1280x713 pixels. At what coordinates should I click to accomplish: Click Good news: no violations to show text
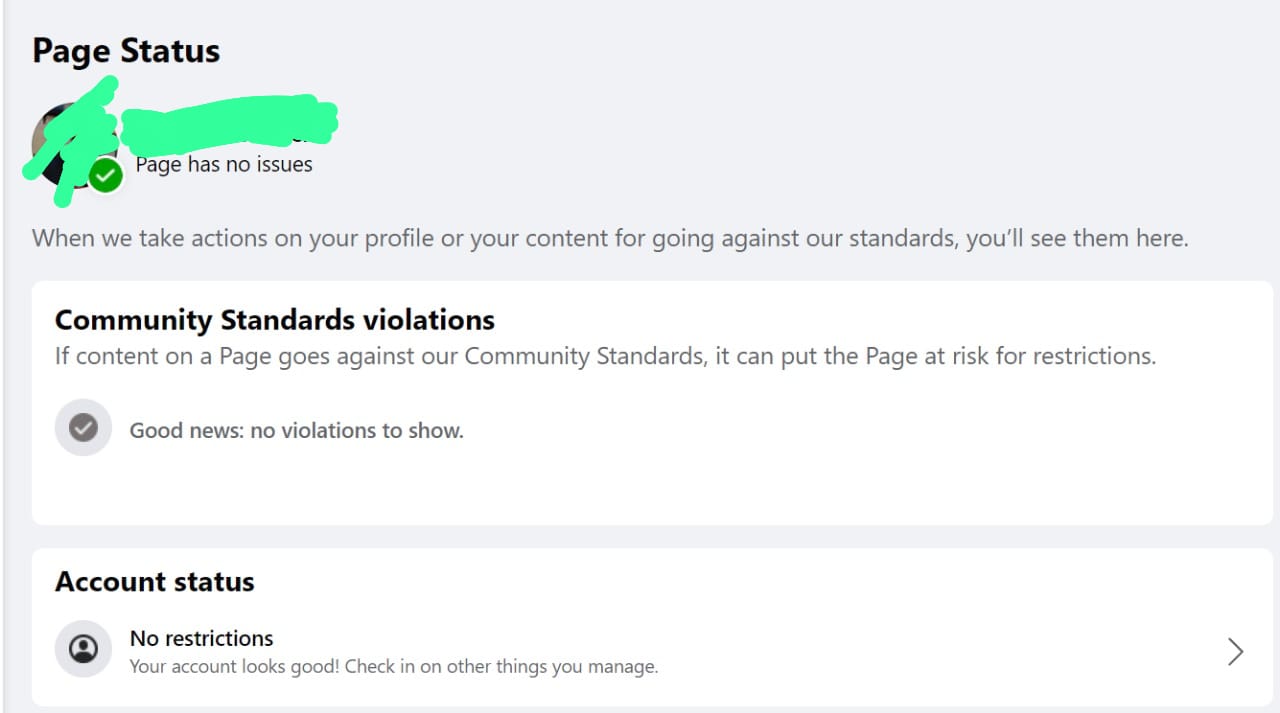tap(297, 431)
